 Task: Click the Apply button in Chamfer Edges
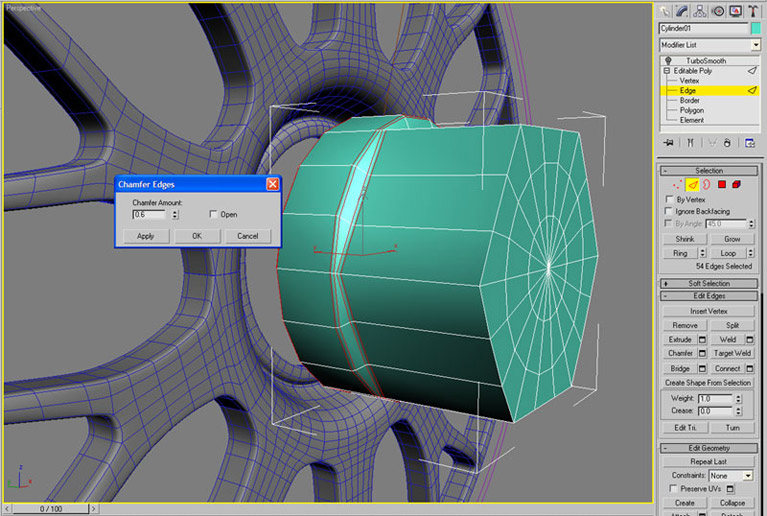point(145,236)
